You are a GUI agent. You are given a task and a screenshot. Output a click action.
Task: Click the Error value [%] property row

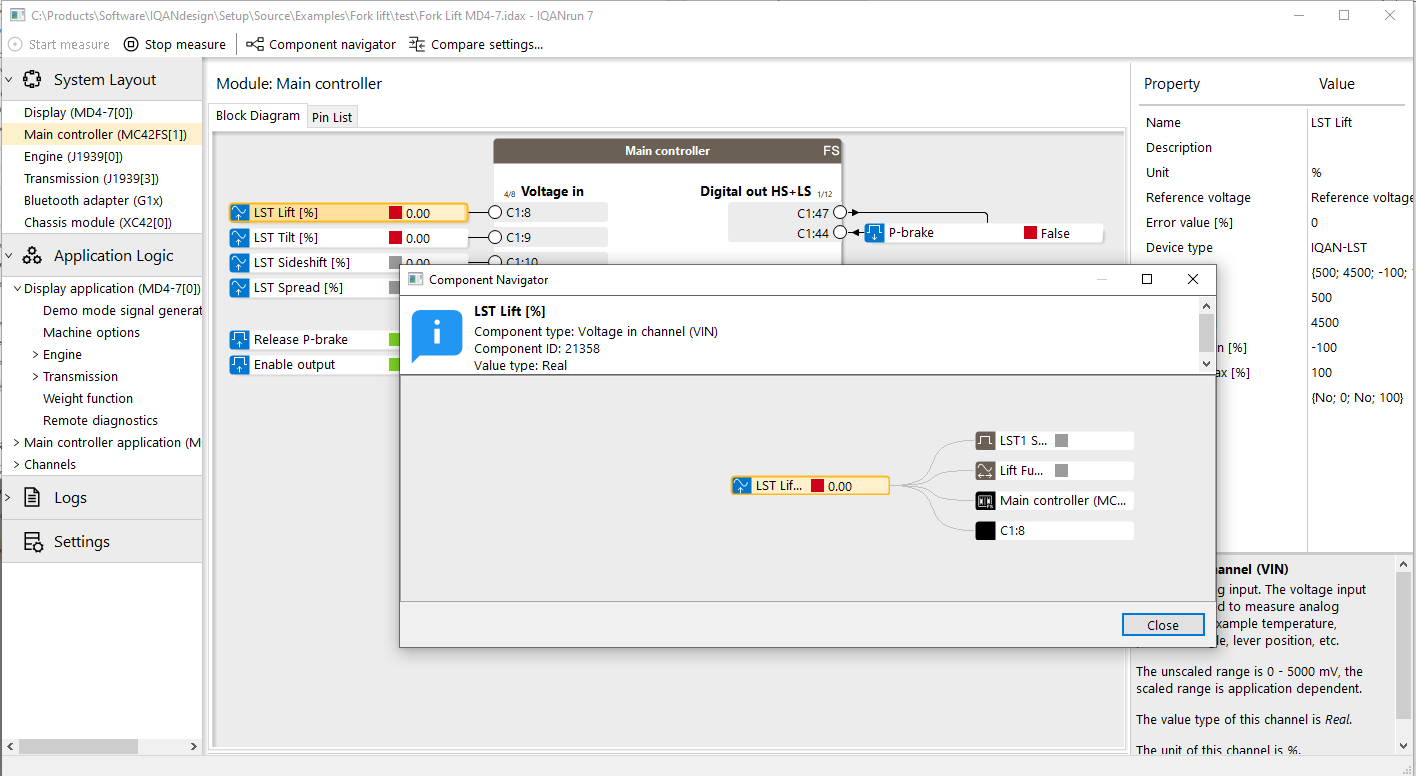pyautogui.click(x=1275, y=223)
